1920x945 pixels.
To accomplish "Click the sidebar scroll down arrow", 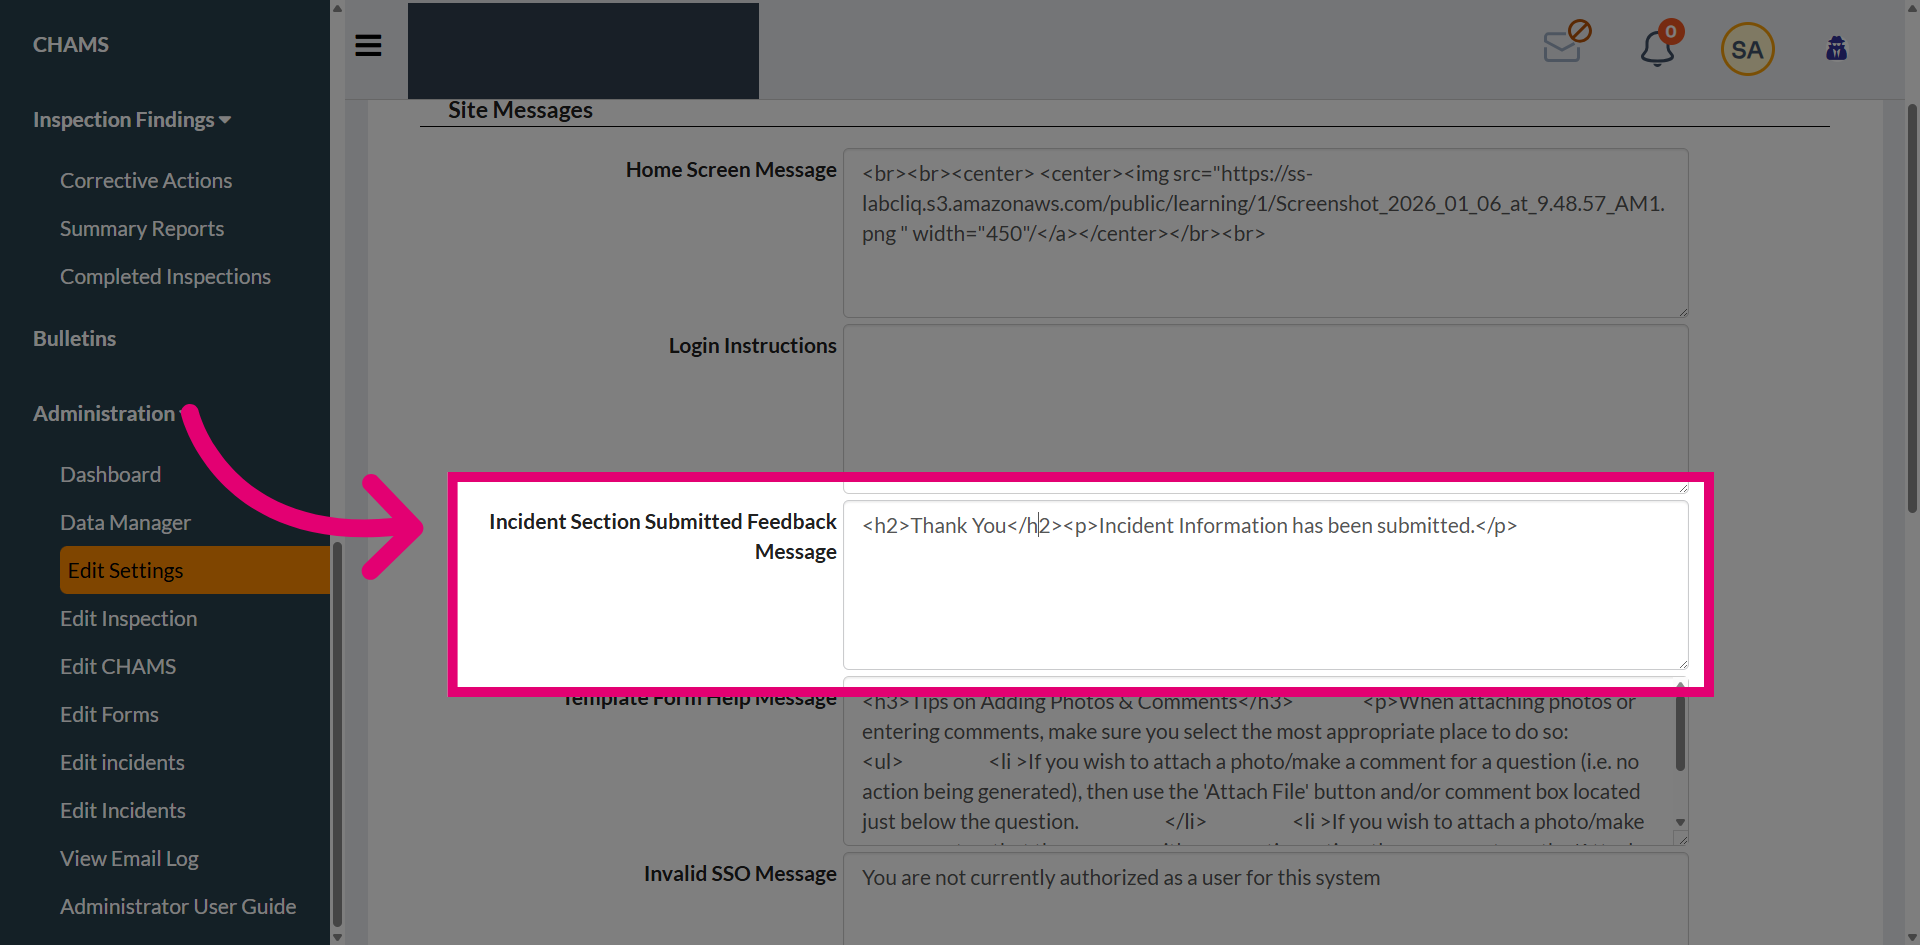I will pos(337,937).
